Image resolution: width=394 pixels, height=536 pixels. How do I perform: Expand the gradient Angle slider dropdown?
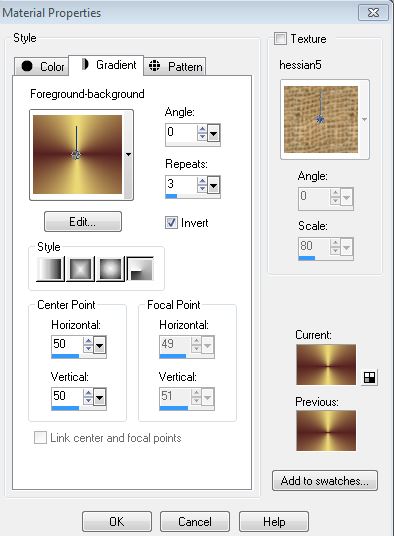214,133
